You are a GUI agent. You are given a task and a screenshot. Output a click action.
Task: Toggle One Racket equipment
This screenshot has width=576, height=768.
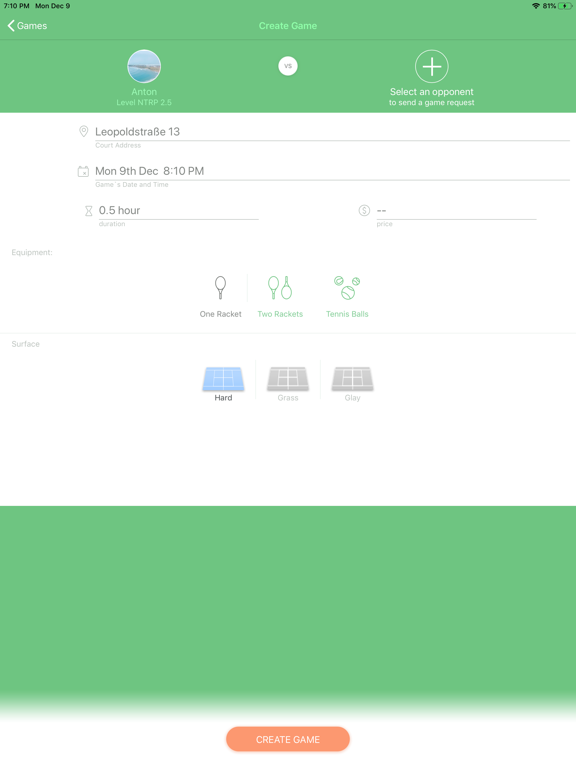(x=220, y=297)
